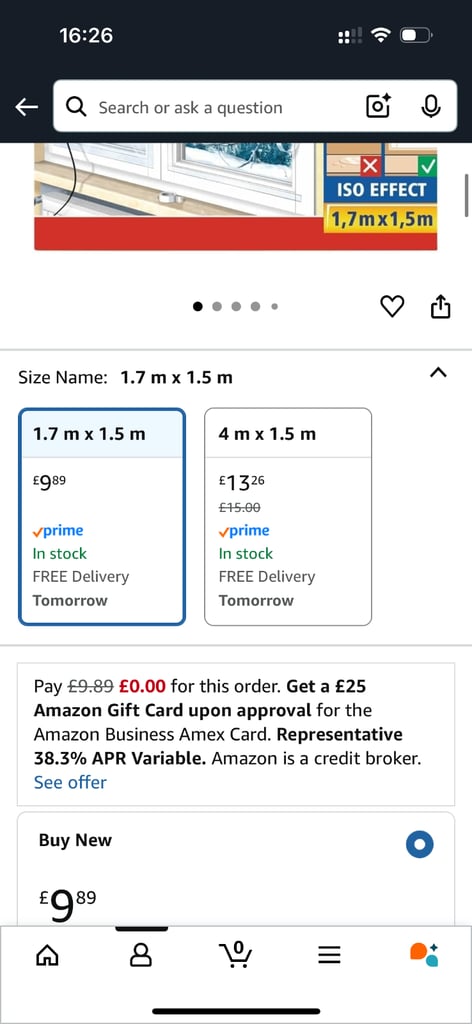Screen dimensions: 472x1024
Task: Open the account profile icon
Action: [141, 955]
